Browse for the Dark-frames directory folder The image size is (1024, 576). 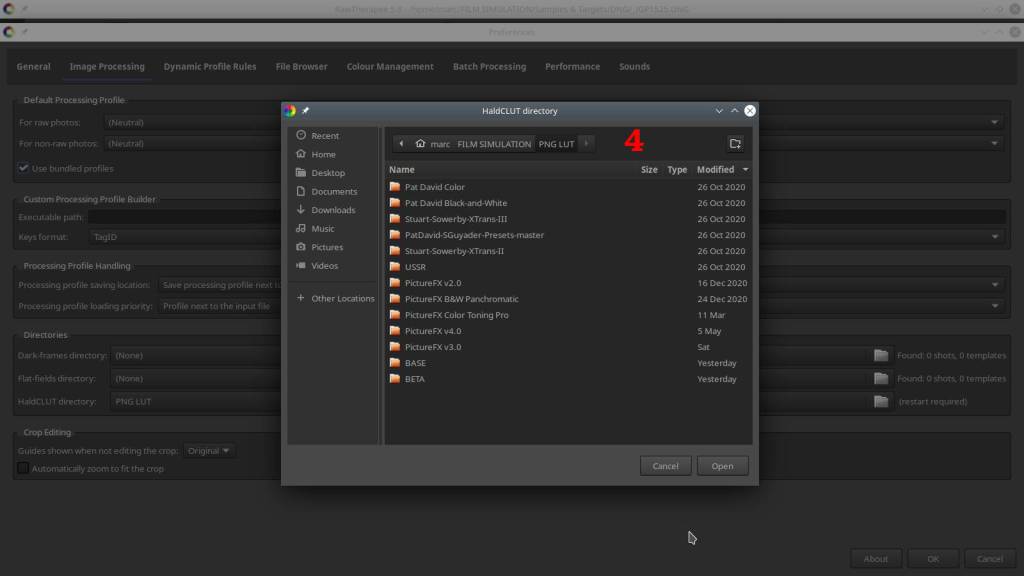coord(881,355)
